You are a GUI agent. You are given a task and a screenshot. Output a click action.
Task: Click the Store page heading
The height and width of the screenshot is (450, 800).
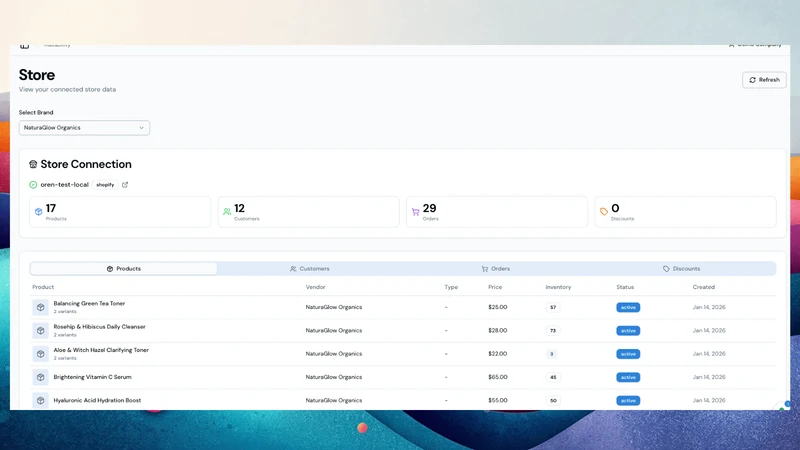pyautogui.click(x=37, y=75)
